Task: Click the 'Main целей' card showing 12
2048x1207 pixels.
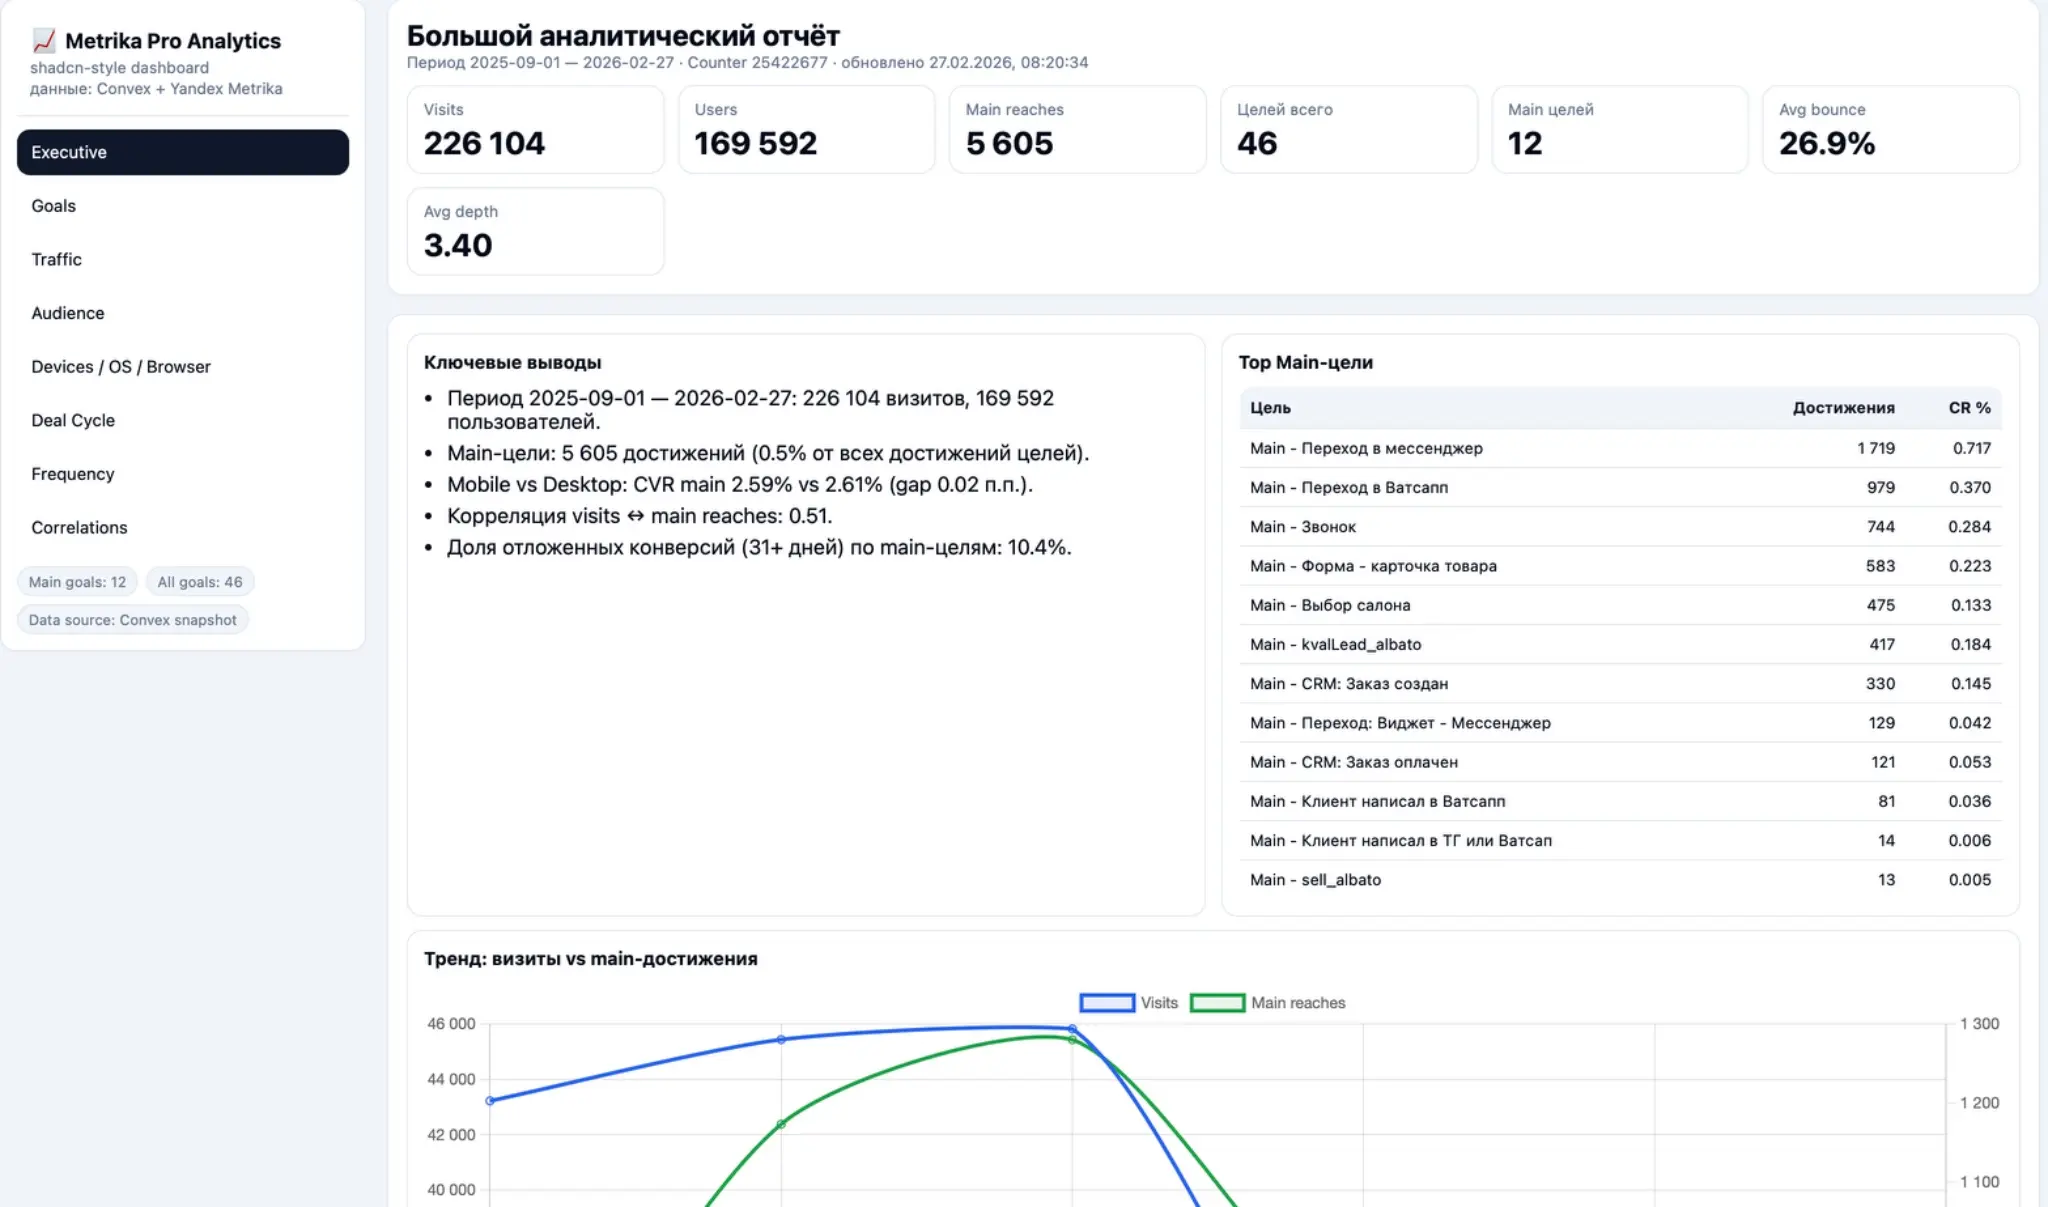Action: coord(1620,130)
